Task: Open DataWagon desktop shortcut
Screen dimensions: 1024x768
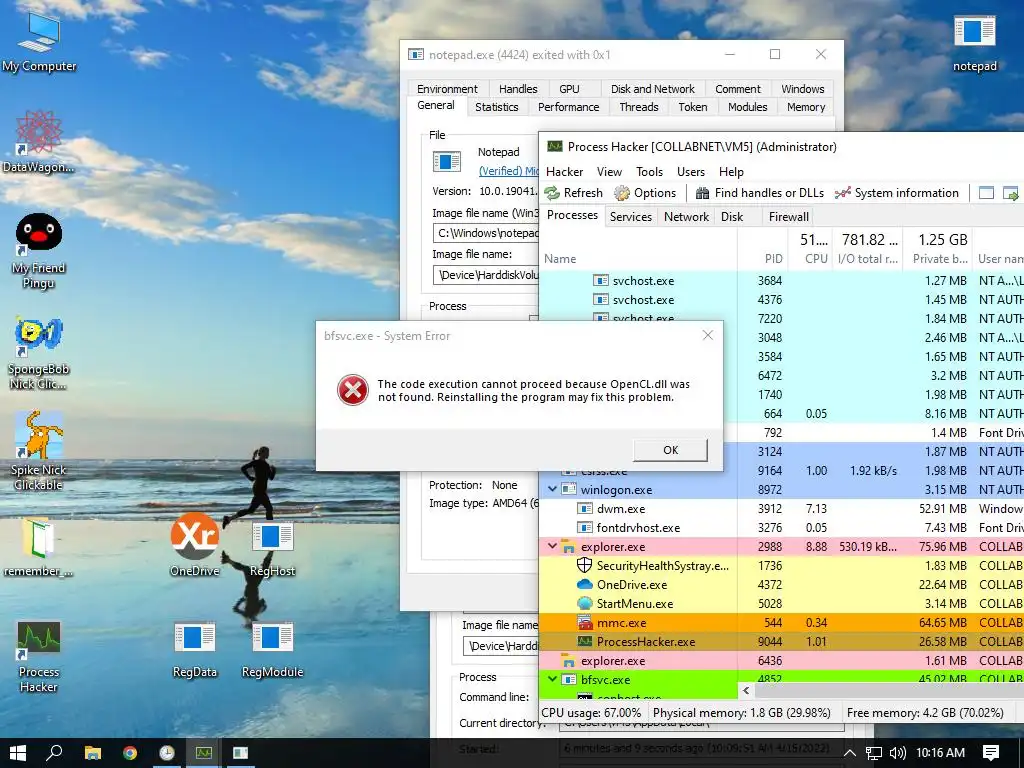Action: pyautogui.click(x=39, y=140)
